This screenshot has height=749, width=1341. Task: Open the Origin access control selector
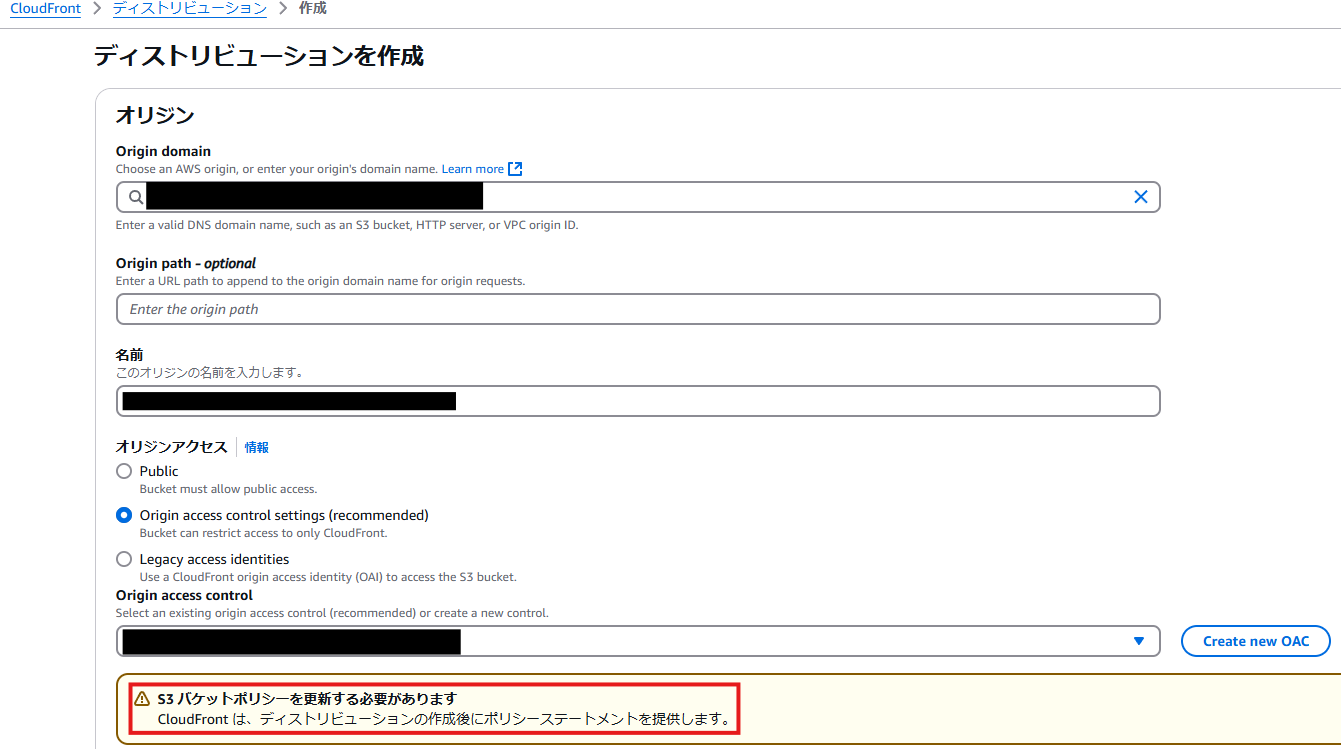click(x=600, y=641)
